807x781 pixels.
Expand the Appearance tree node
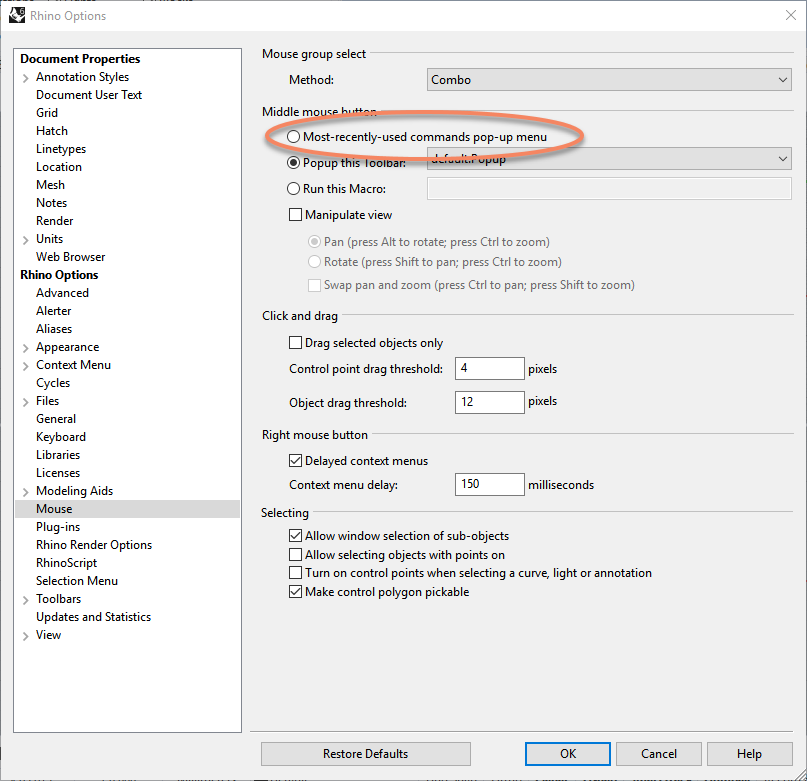[25, 348]
